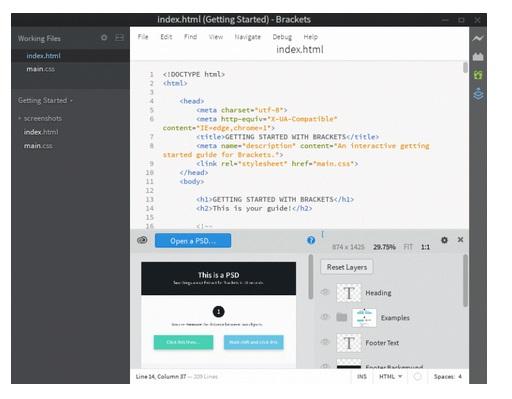This screenshot has height=399, width=512.
Task: Click the editor vertical scrollbar thumb
Action: coord(465,67)
